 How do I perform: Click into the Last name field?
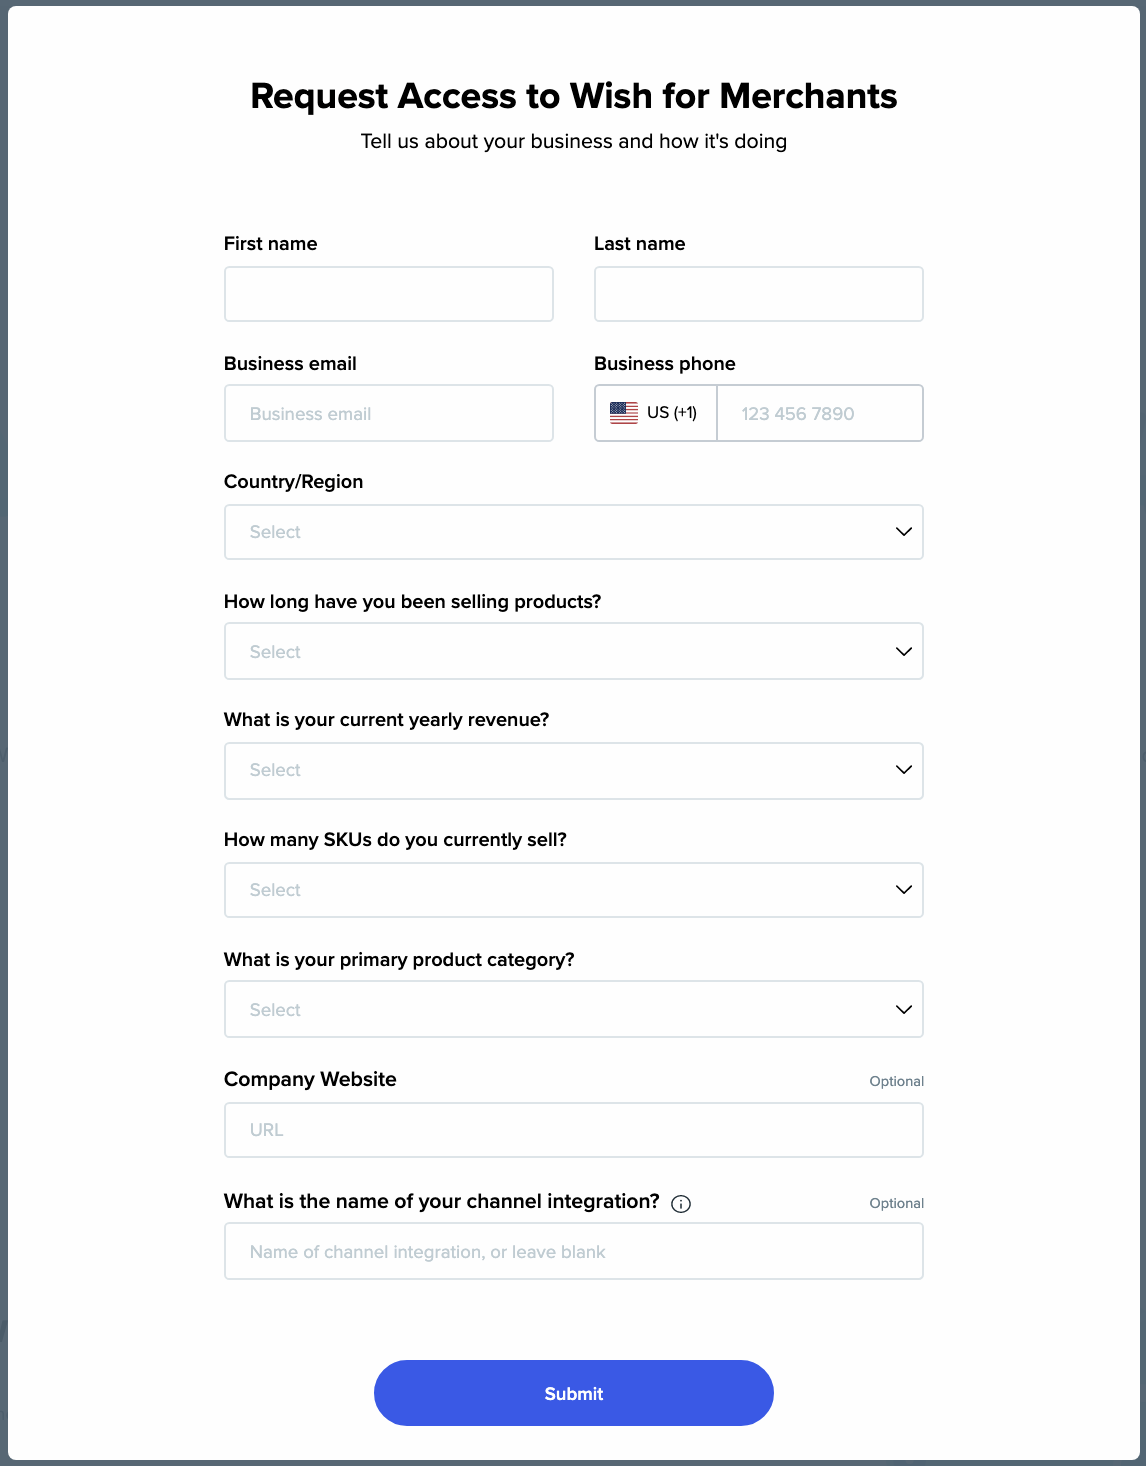758,294
